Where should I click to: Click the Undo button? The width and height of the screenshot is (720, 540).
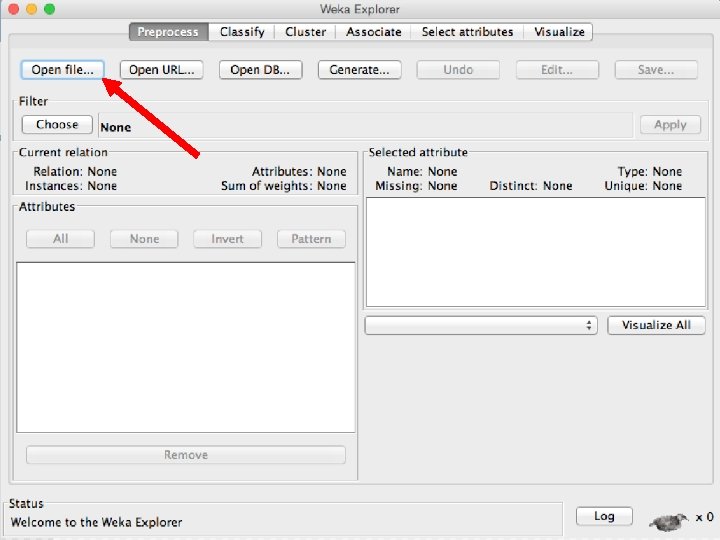[458, 70]
